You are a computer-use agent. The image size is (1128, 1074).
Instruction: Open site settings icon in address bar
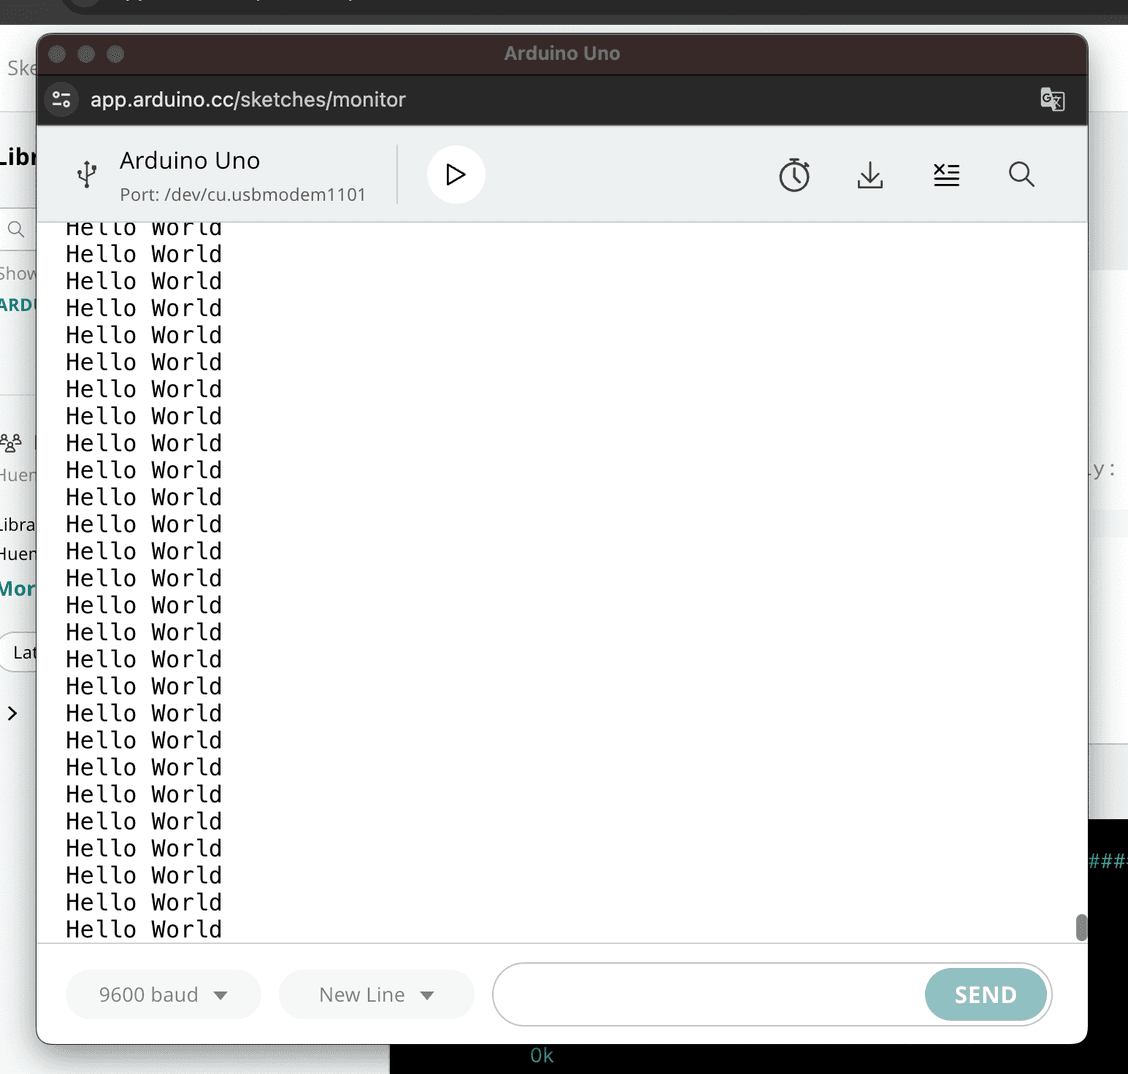click(x=62, y=99)
